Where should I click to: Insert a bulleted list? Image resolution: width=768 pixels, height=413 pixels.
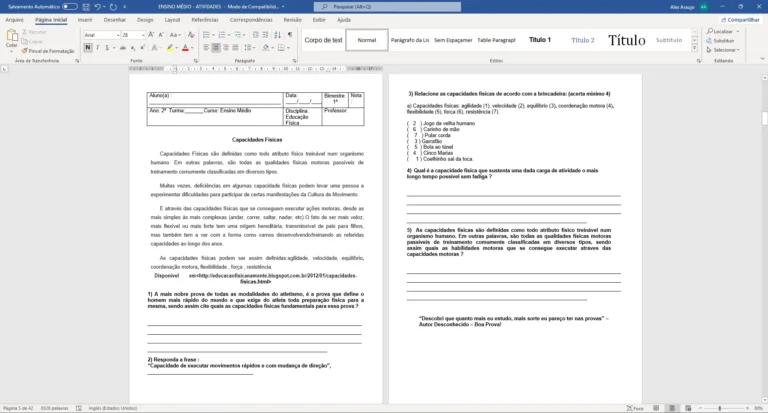click(206, 35)
